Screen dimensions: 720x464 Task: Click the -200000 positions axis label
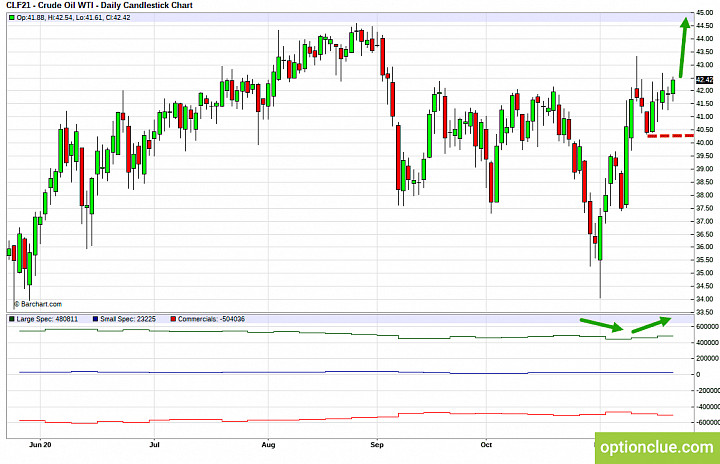708,390
